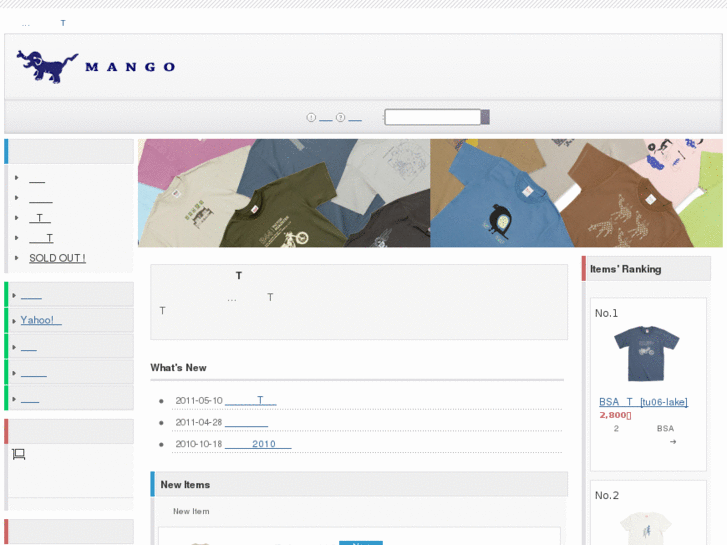Screen dimensions: 727x545
Task: Click the No.1 ranked blue t-shirt thumbnail
Action: (646, 354)
